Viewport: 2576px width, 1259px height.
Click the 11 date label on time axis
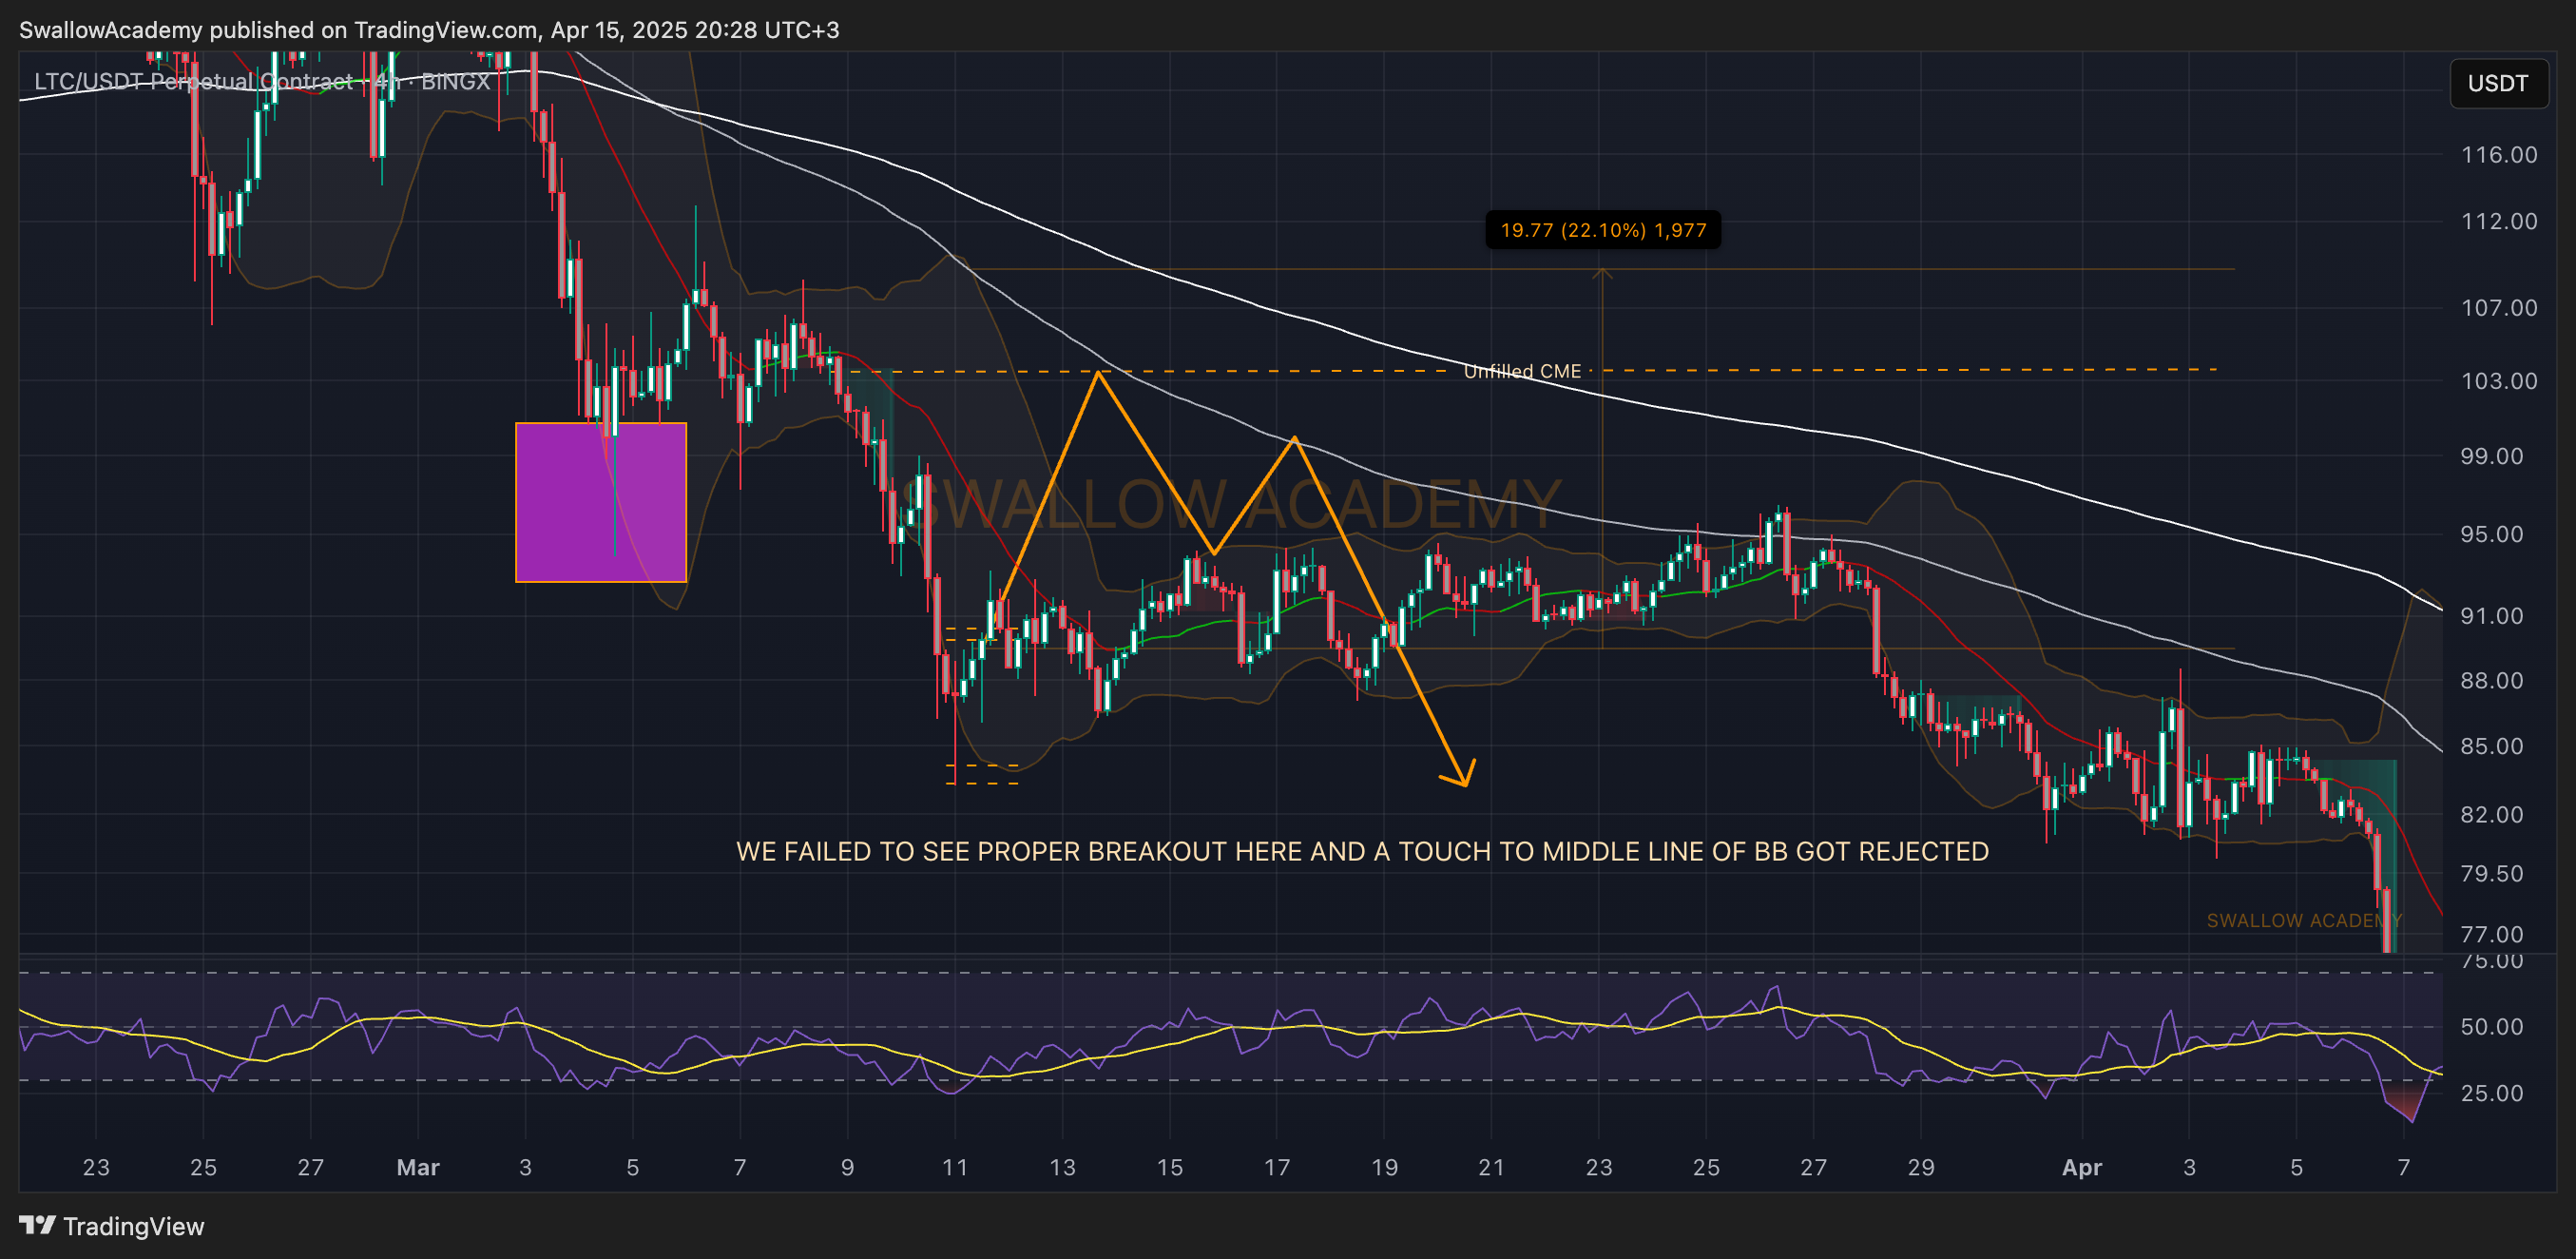955,1167
